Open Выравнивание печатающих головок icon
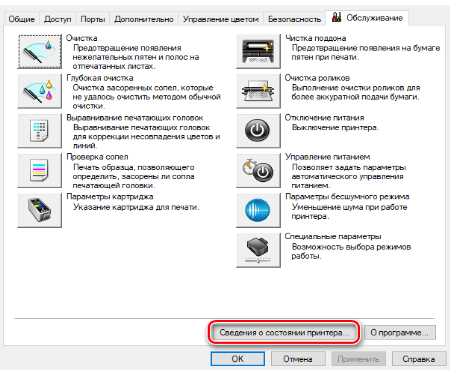The image size is (450, 370). click(x=40, y=131)
